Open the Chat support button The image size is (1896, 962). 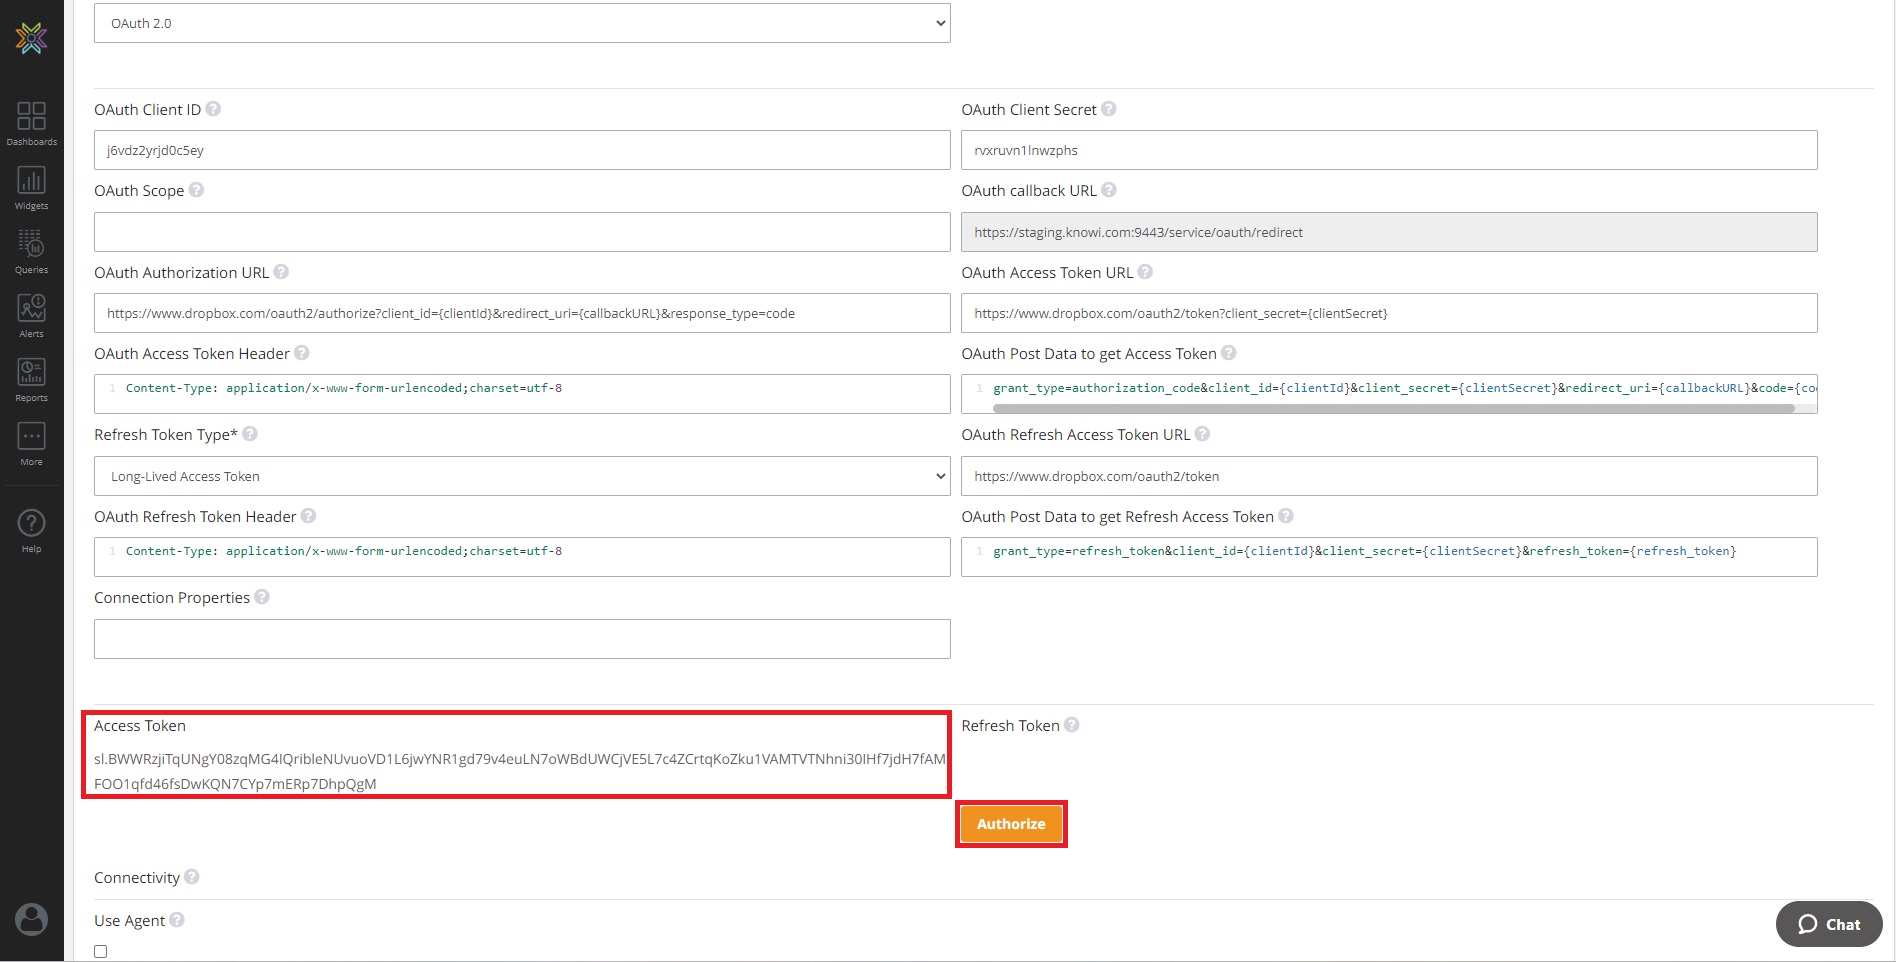(1828, 924)
